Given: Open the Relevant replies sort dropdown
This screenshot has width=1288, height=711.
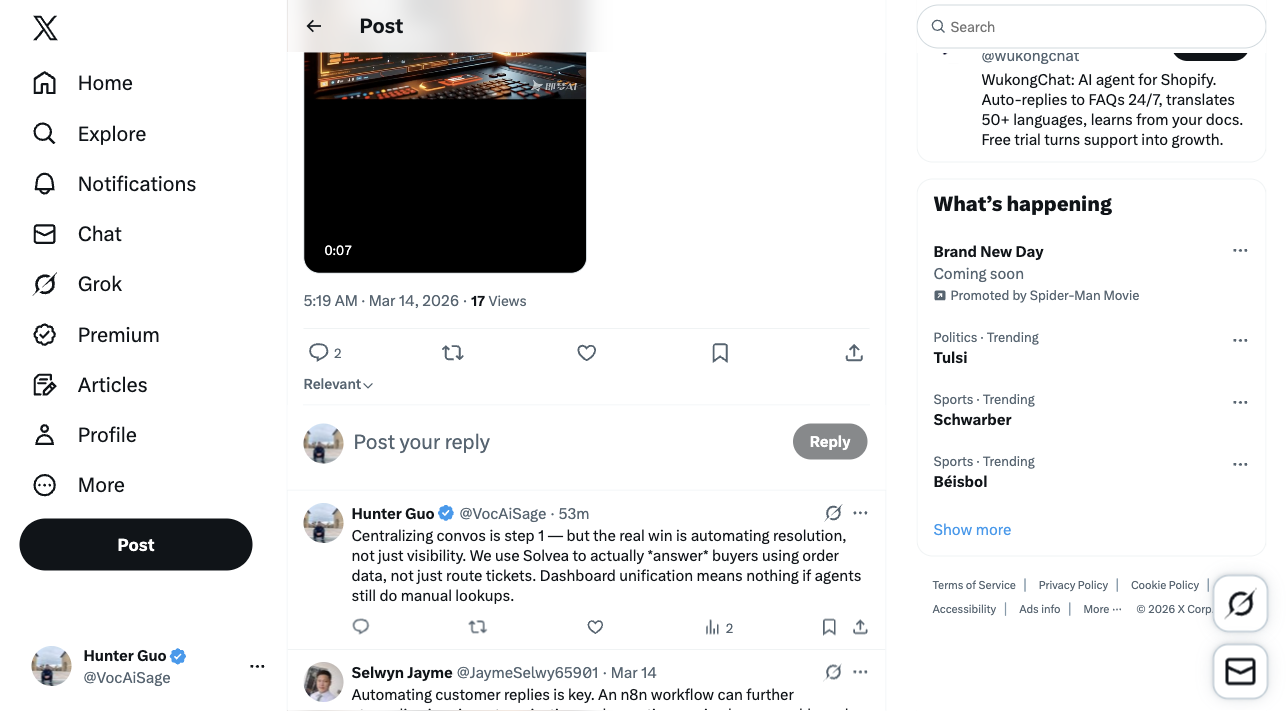Looking at the screenshot, I should tap(337, 384).
